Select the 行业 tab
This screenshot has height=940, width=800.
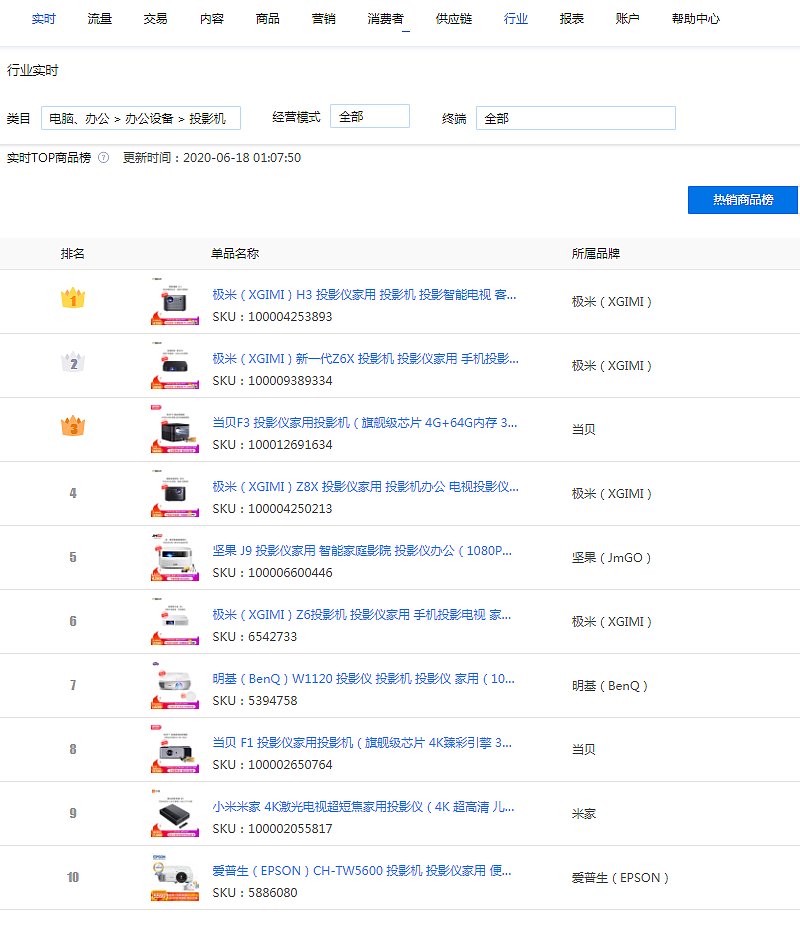pos(516,19)
